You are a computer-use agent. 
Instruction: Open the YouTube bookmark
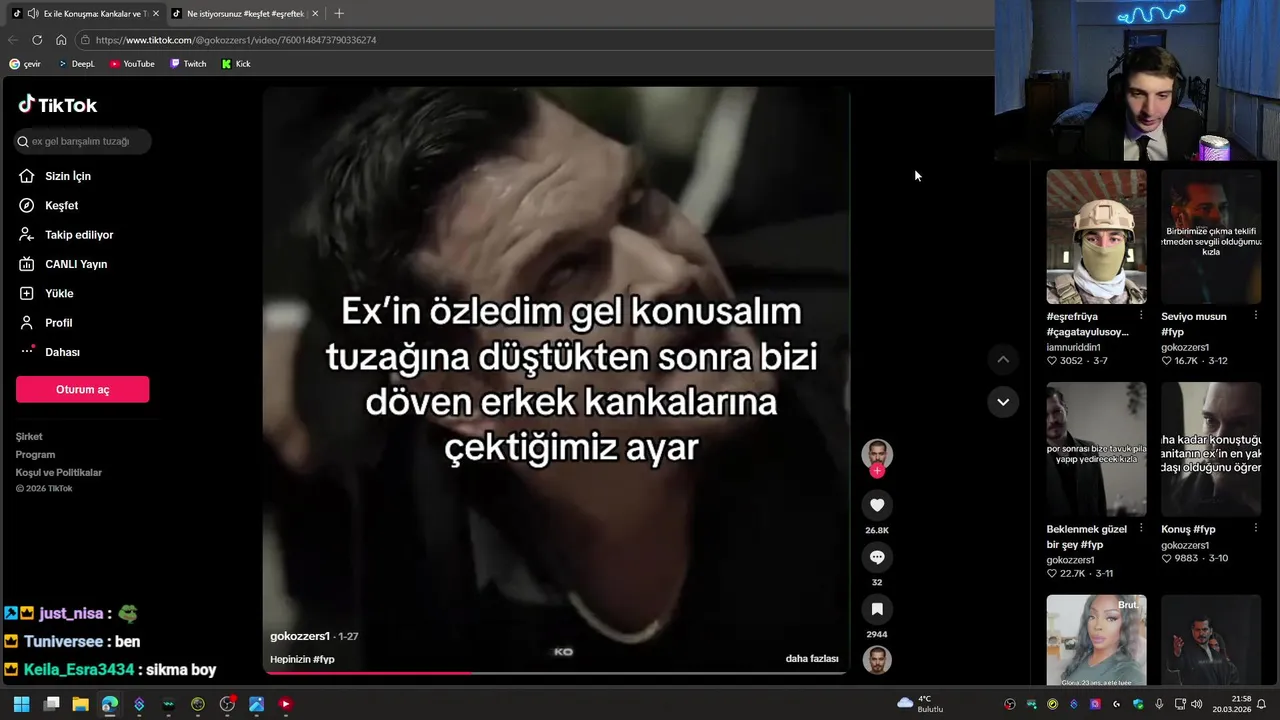pos(132,64)
